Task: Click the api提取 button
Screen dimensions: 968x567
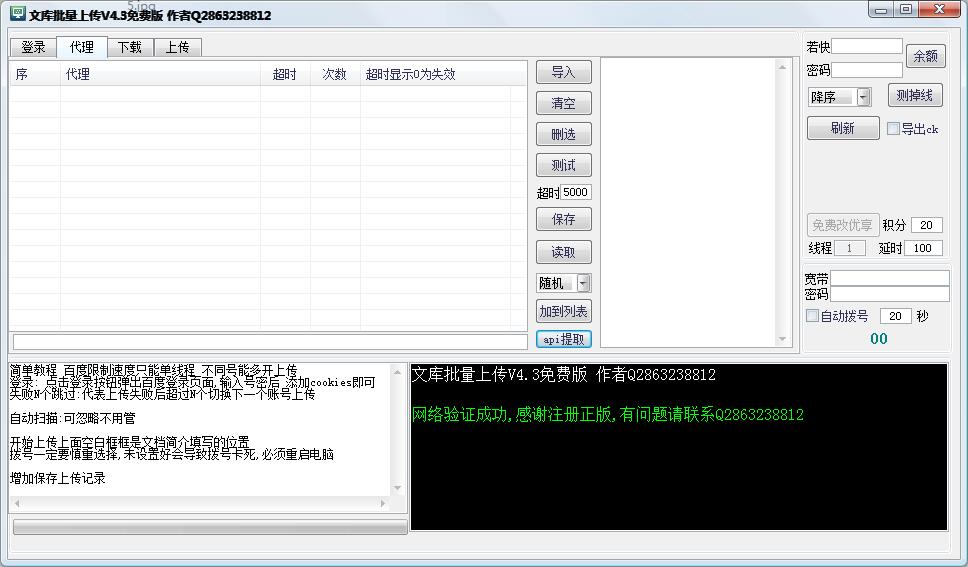Action: 564,339
